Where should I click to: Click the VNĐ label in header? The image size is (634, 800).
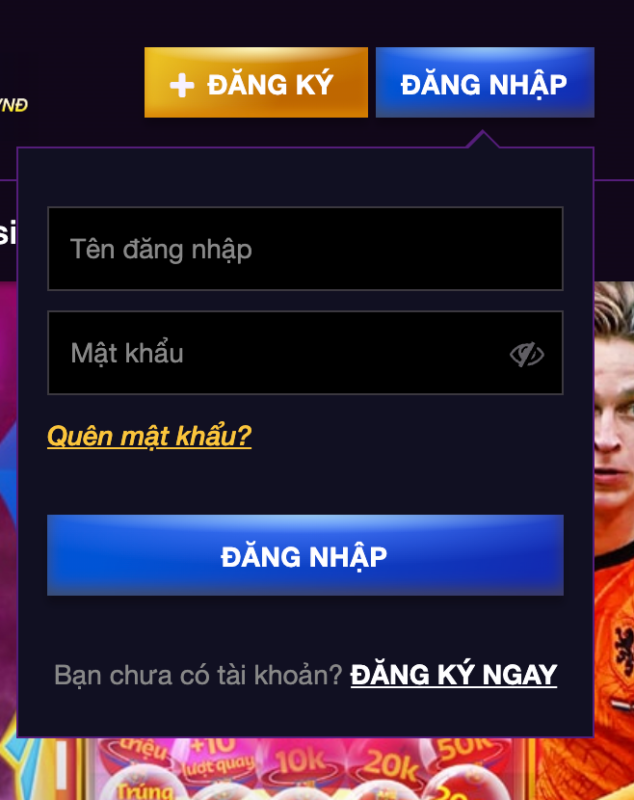click(x=14, y=105)
